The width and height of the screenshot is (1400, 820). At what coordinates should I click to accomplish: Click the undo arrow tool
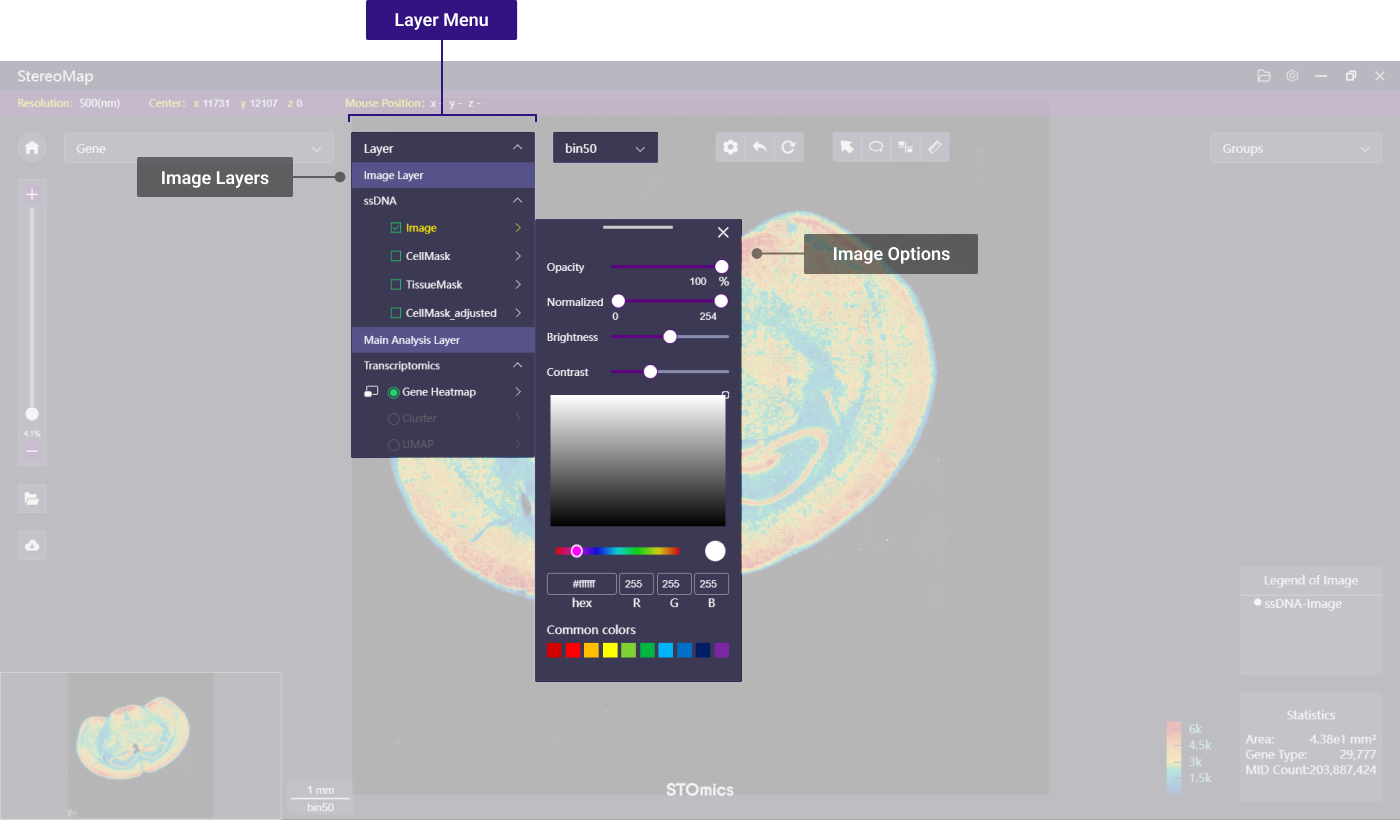tap(760, 147)
